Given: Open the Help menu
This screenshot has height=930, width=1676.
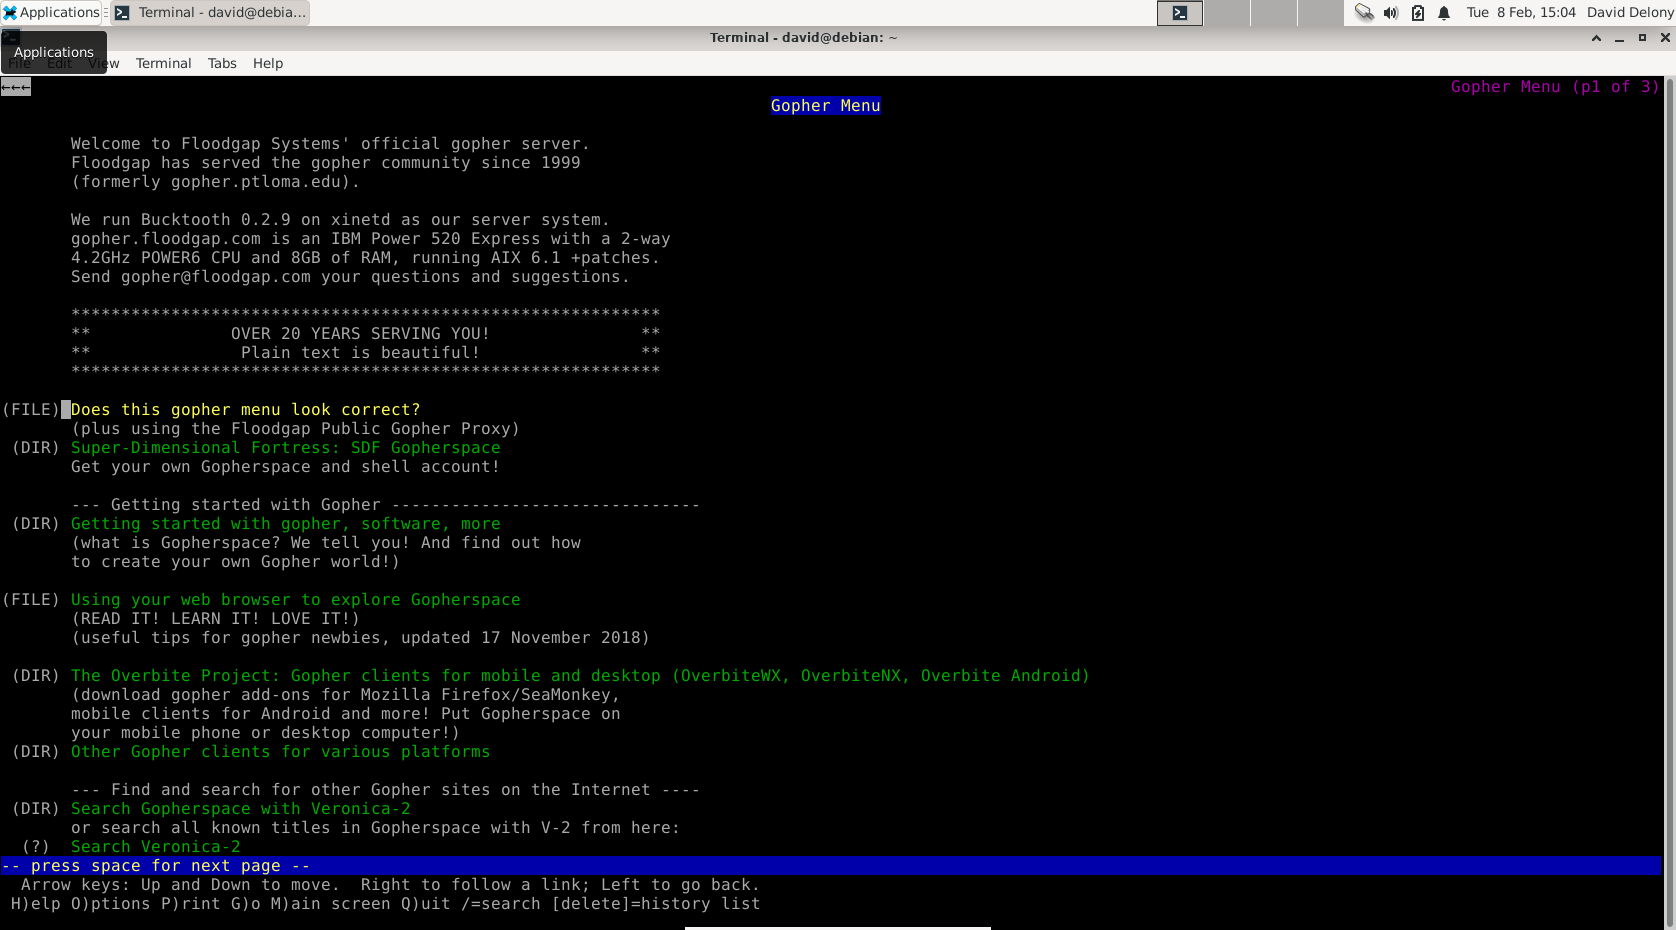Looking at the screenshot, I should click(x=267, y=63).
